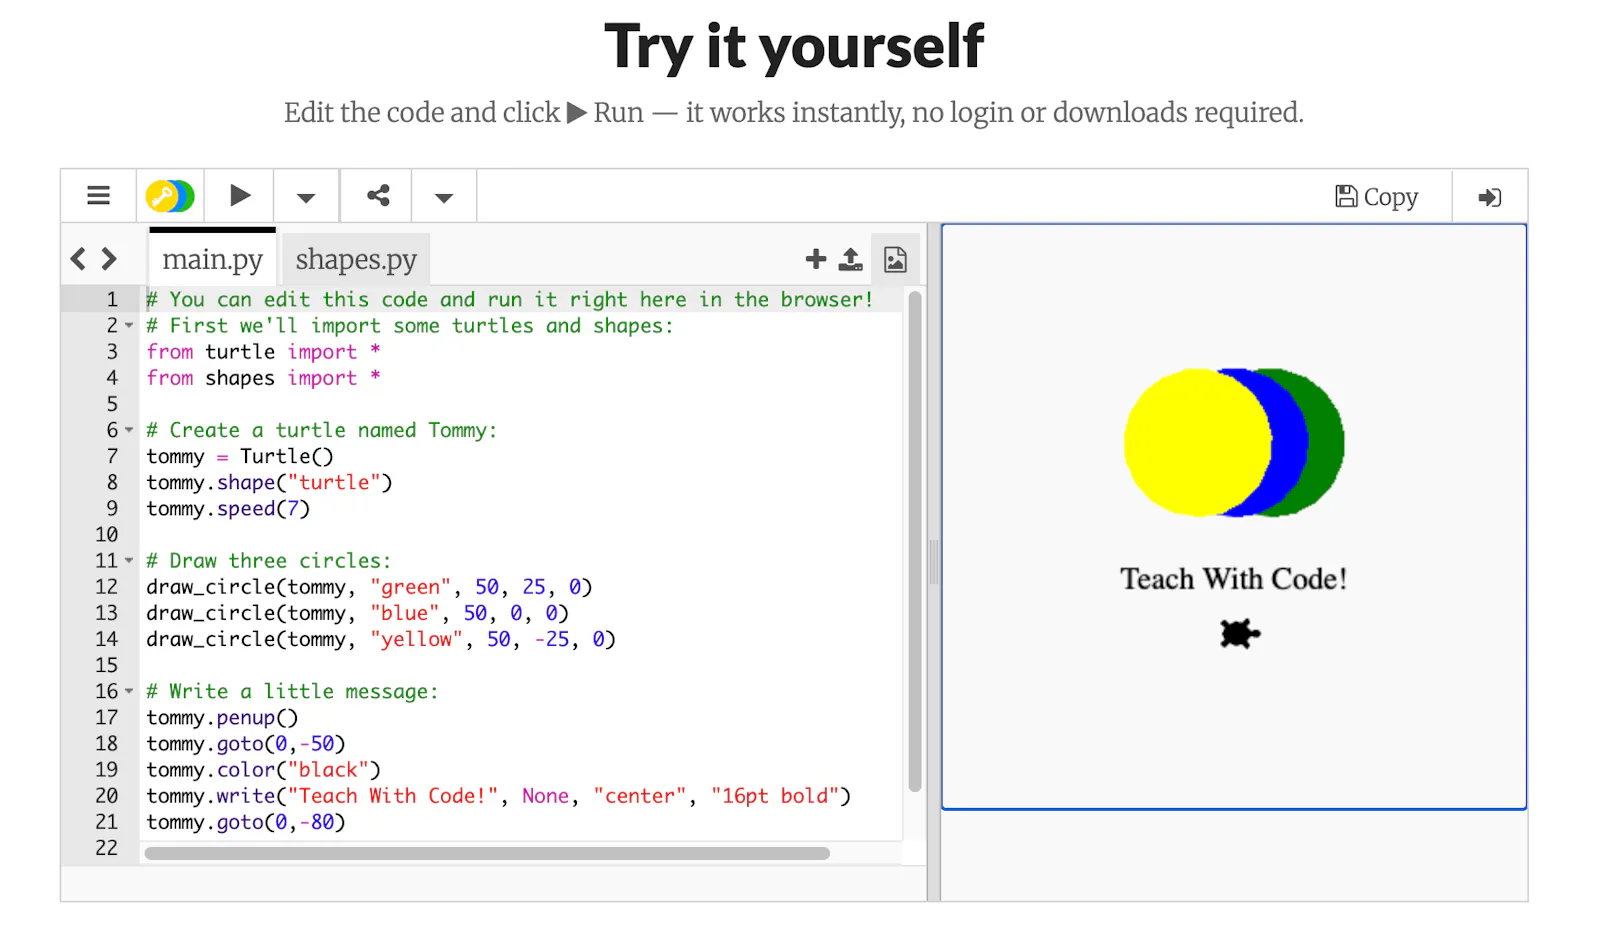Run the code with the play button
The image size is (1600, 940).
pos(240,195)
